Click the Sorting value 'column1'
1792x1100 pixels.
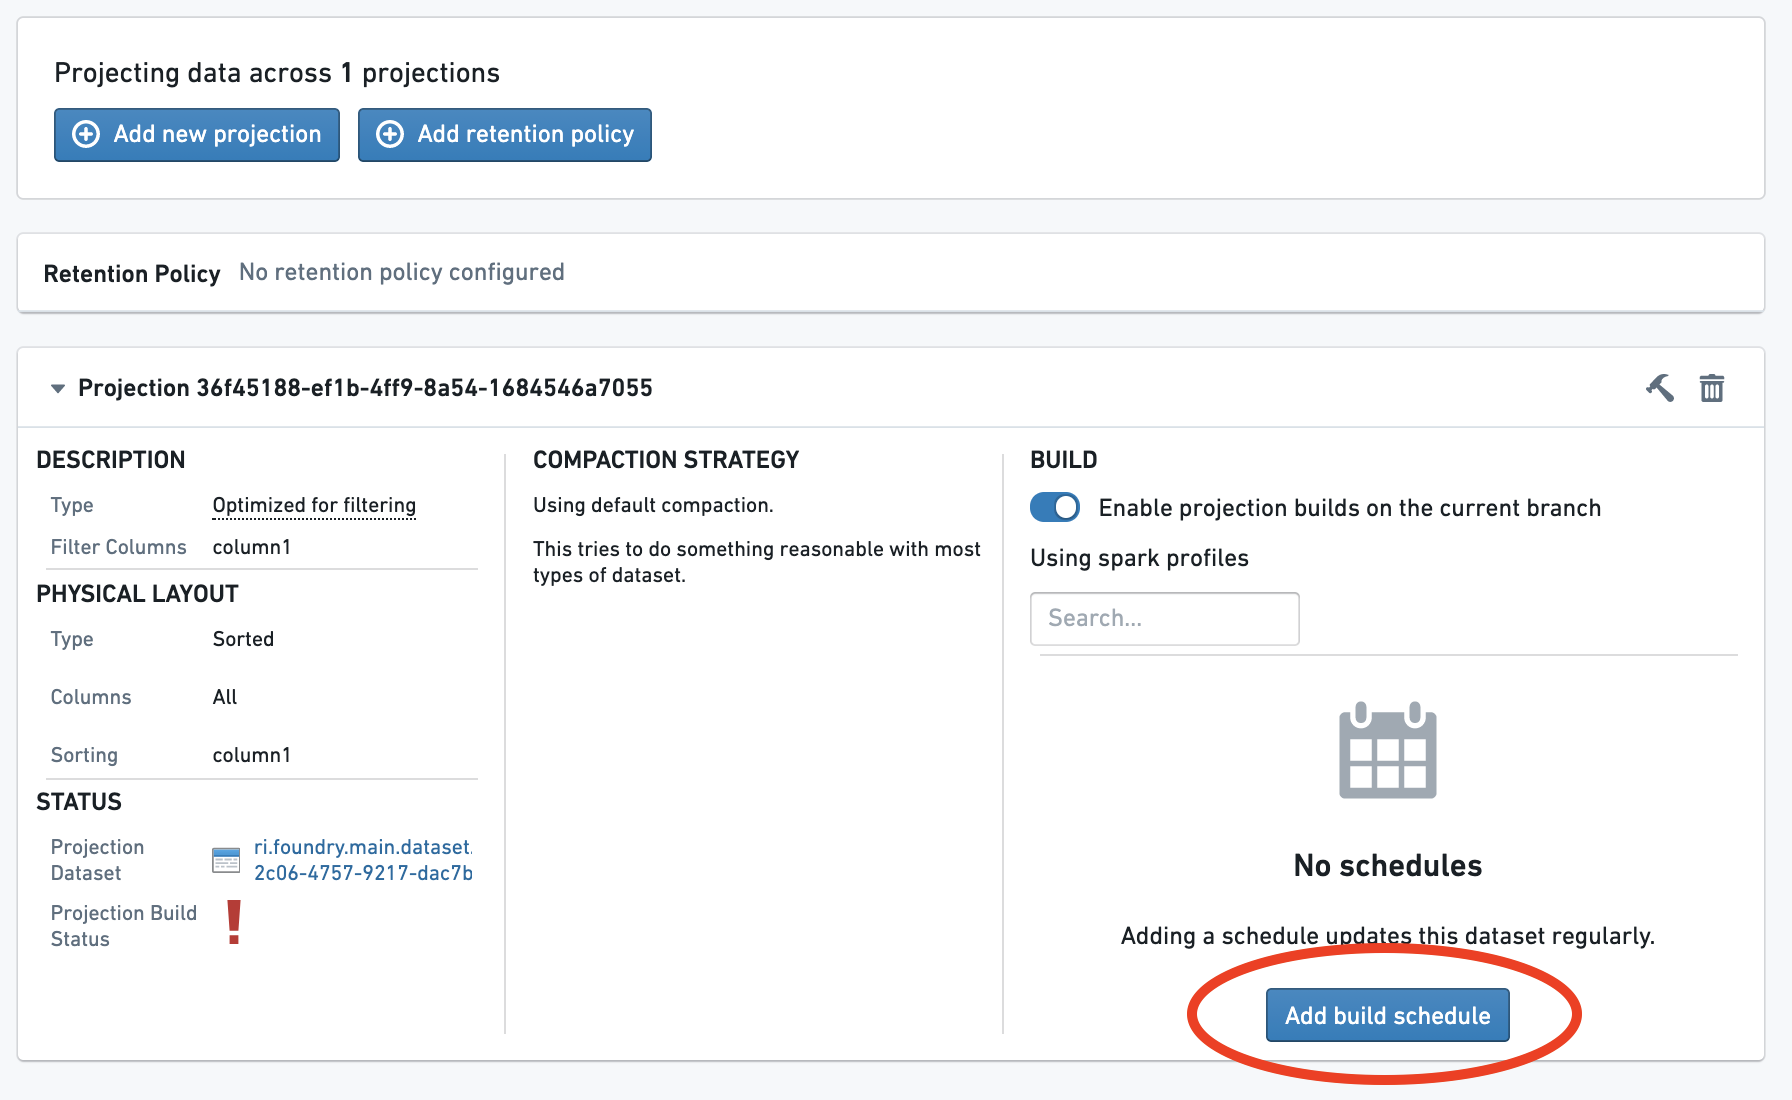[x=252, y=755]
